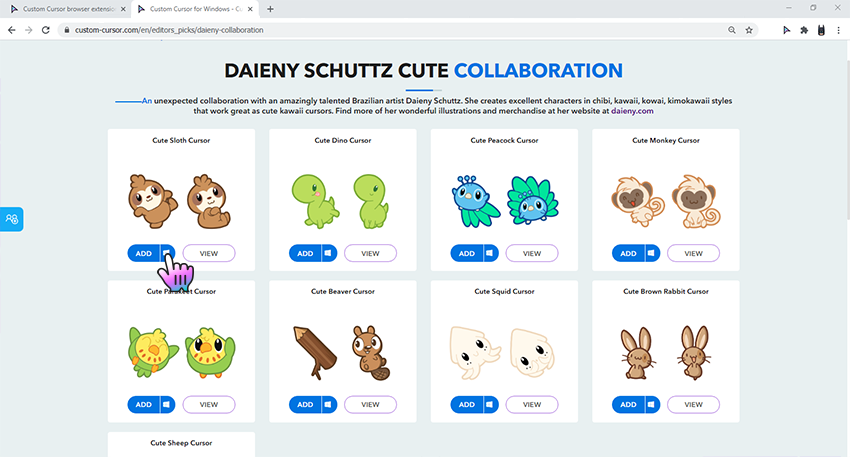Click the Cute Squid Cursor title
The image size is (850, 457).
click(504, 291)
